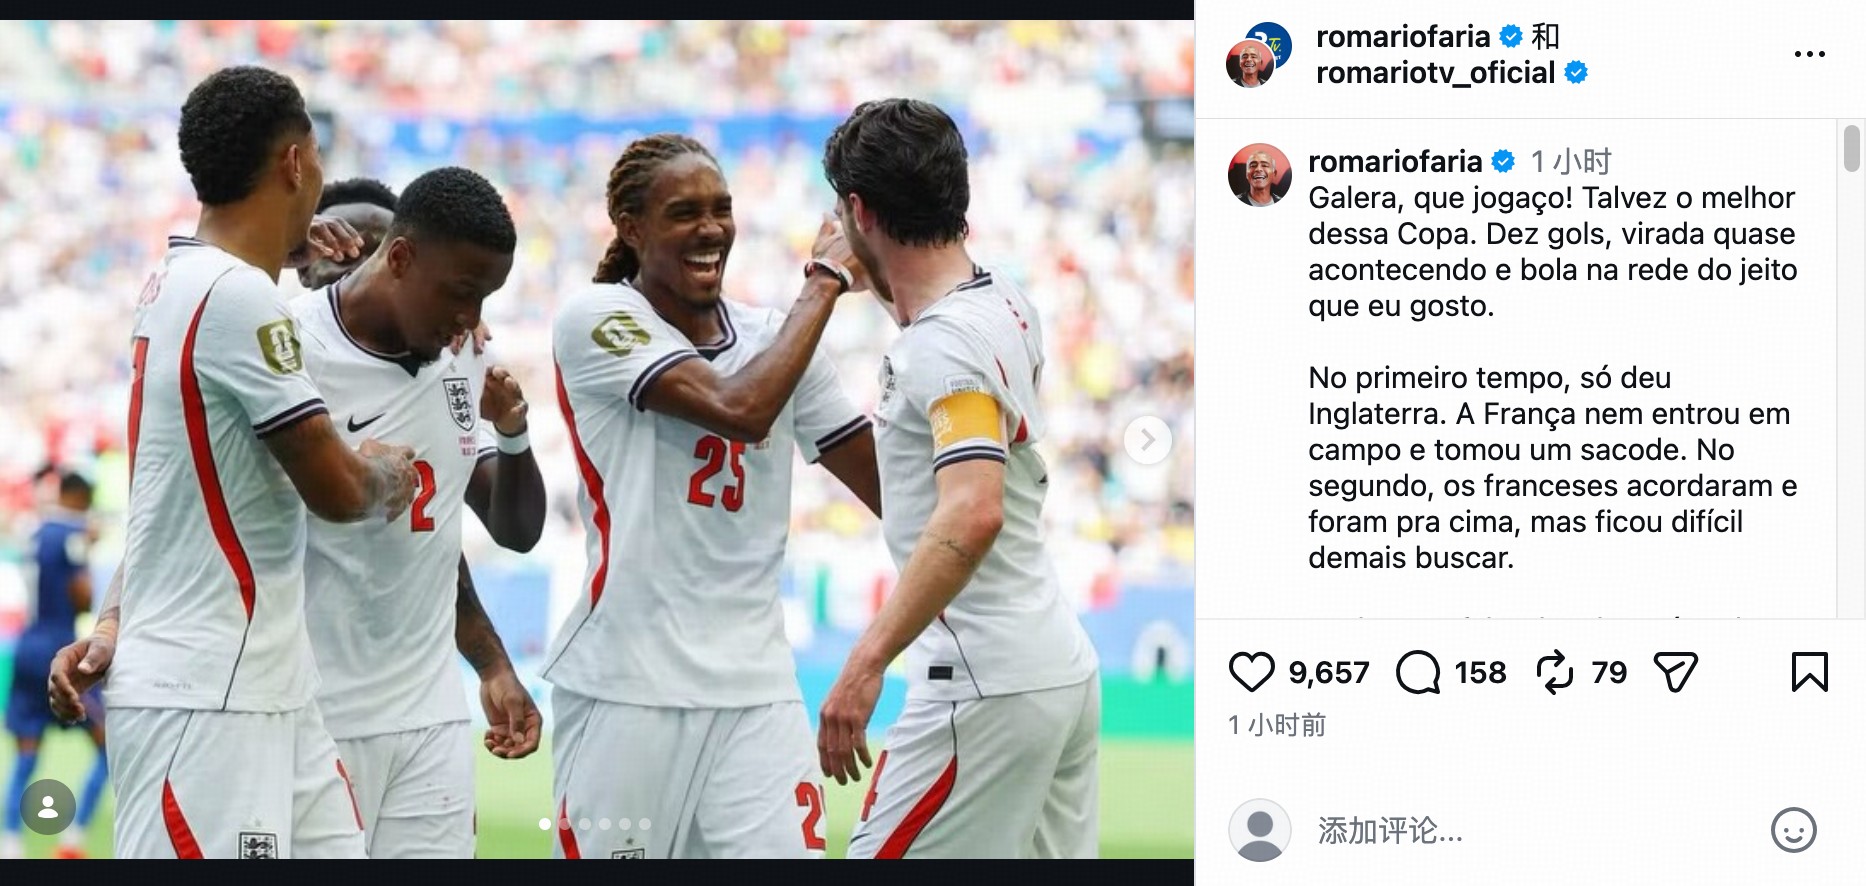The height and width of the screenshot is (886, 1866).
Task: View the 9,657 likes list
Action: [x=1329, y=672]
